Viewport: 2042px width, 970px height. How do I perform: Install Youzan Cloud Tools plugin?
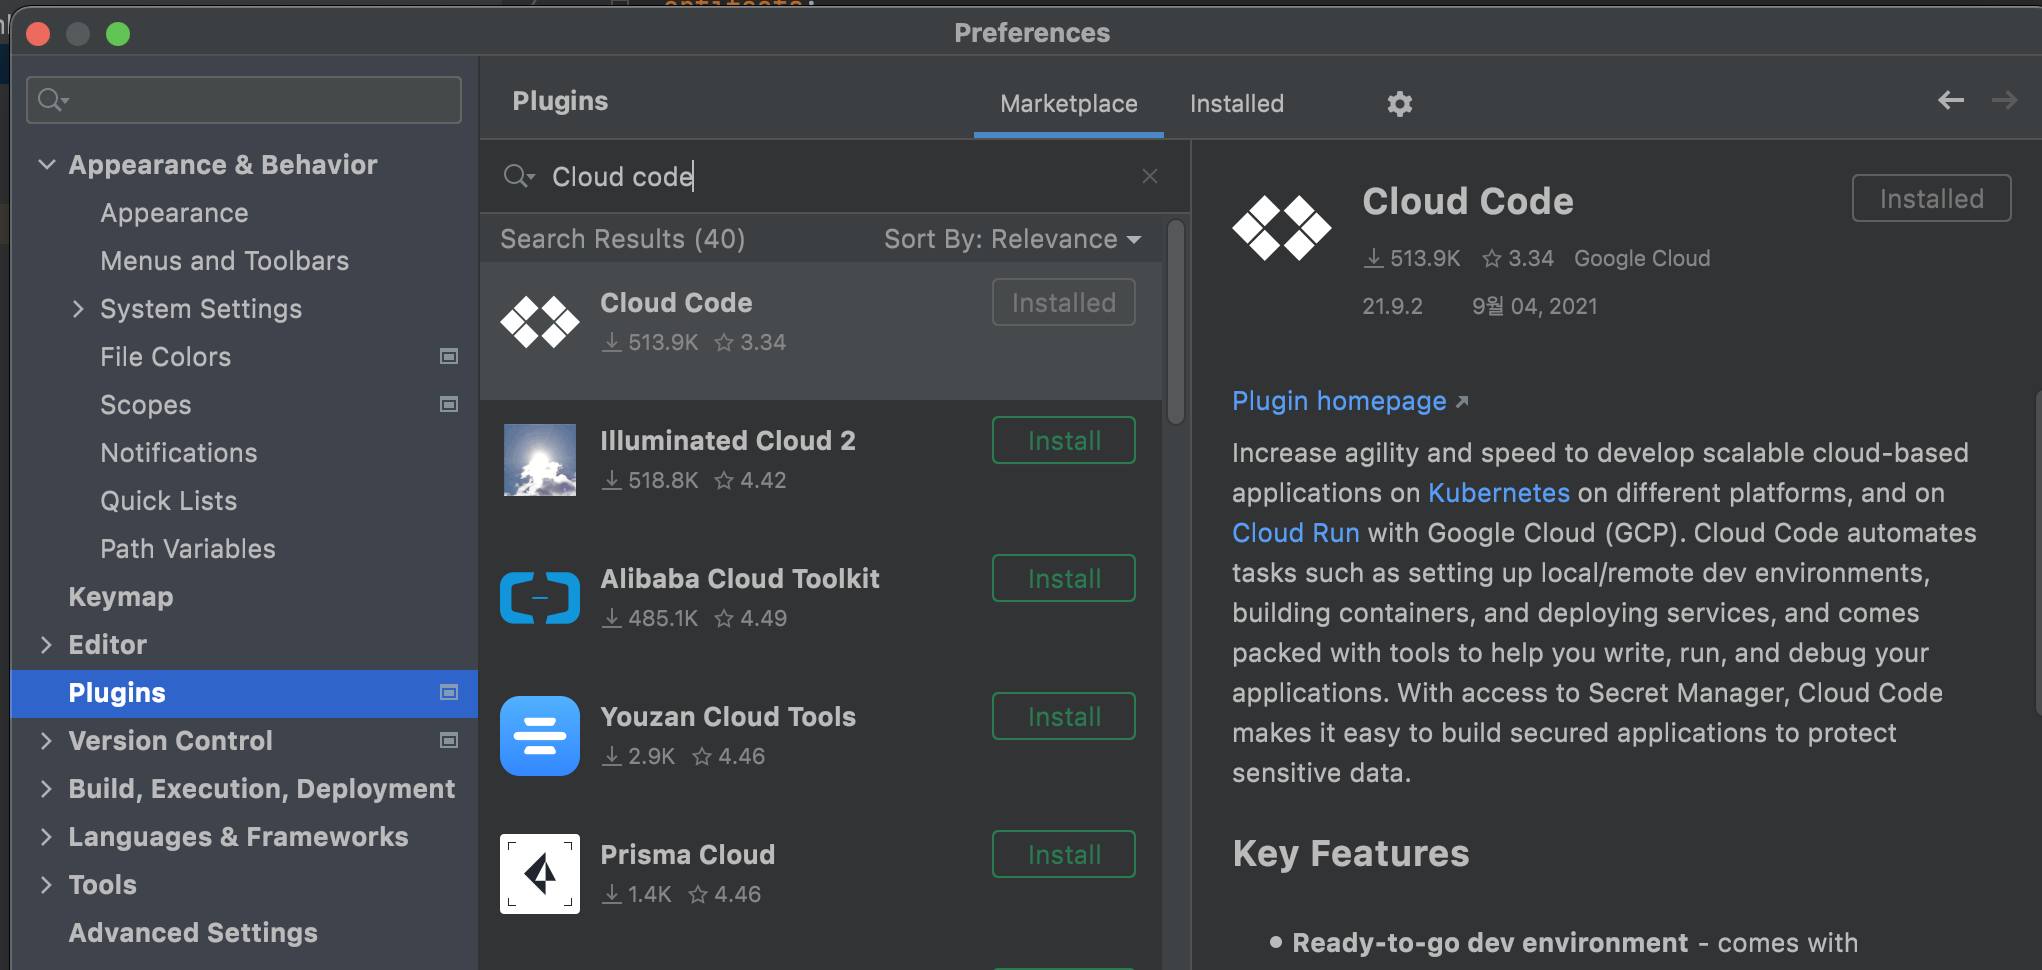click(x=1063, y=716)
